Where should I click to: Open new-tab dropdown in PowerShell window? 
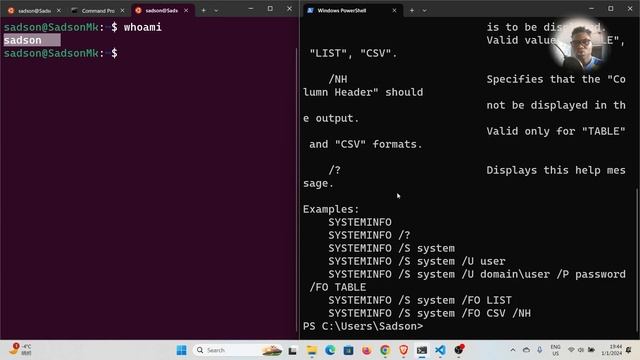click(424, 11)
